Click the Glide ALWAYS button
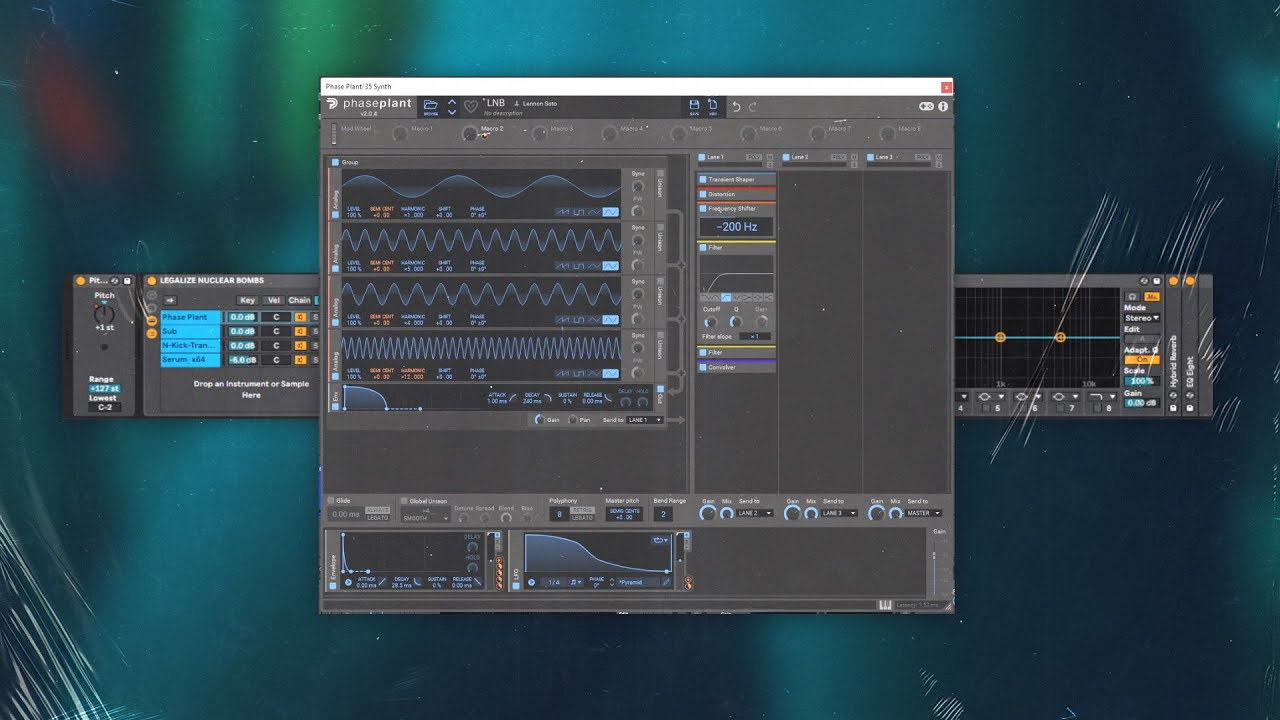 click(377, 510)
